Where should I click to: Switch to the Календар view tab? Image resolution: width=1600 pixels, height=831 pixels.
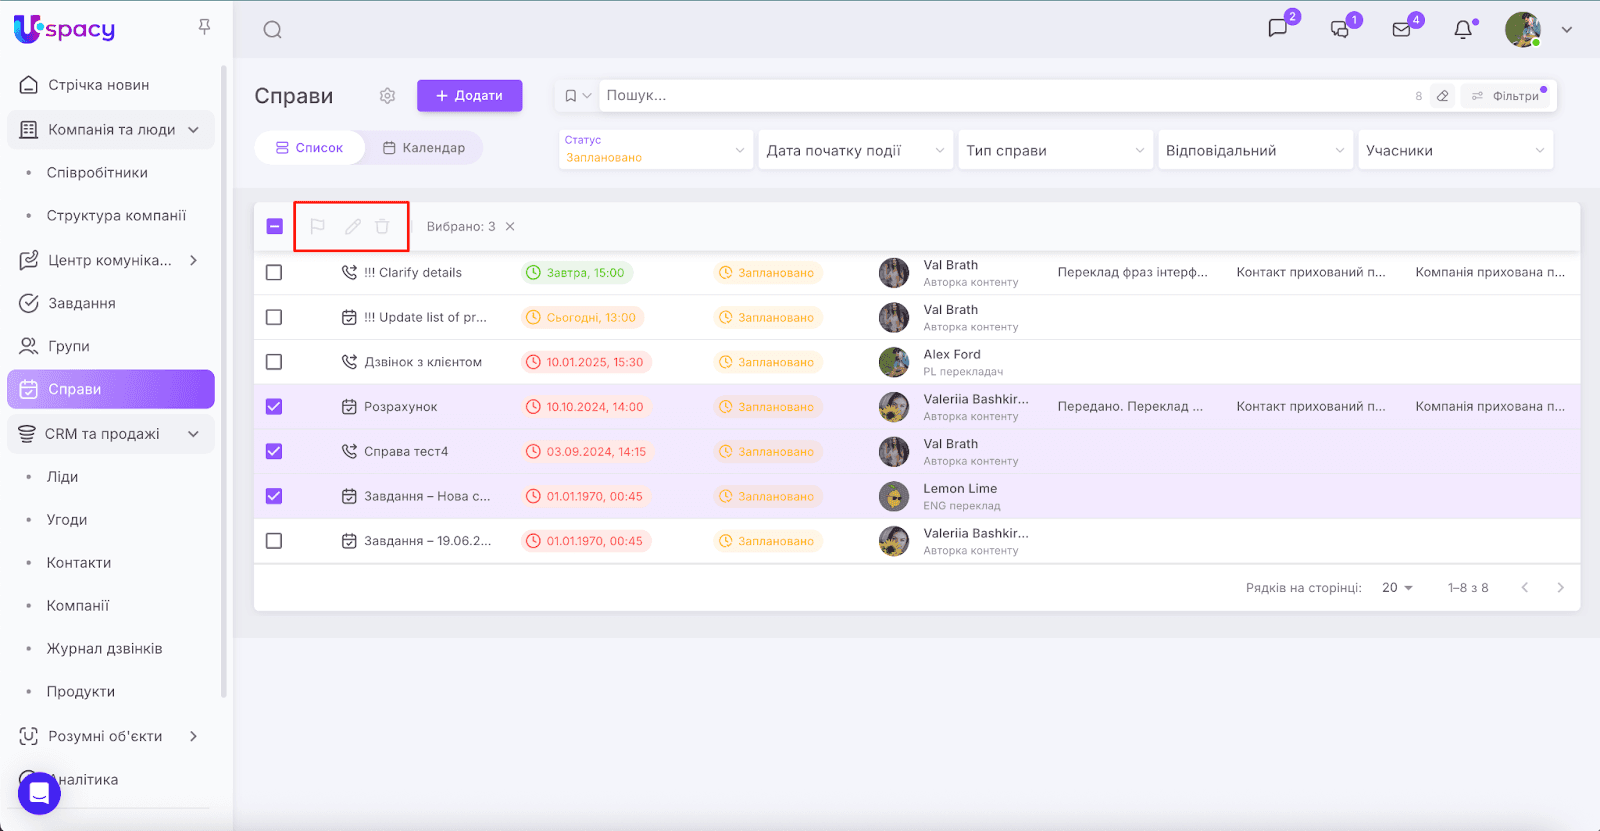click(x=424, y=148)
